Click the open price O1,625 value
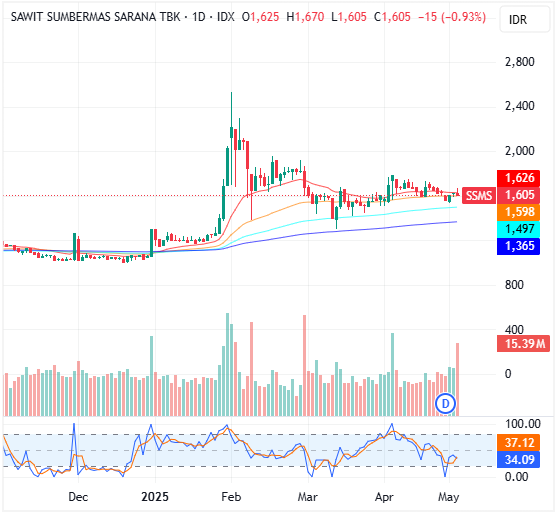The height and width of the screenshot is (513, 556). (260, 17)
